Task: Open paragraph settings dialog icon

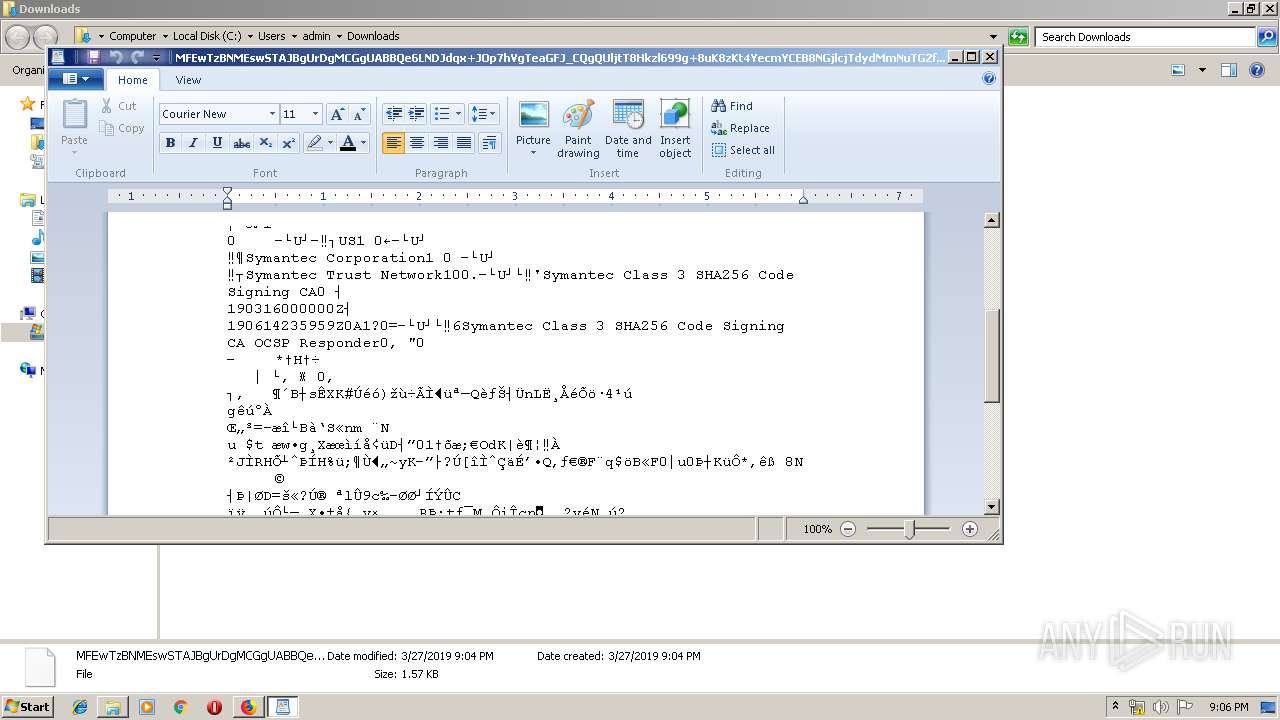Action: [489, 143]
